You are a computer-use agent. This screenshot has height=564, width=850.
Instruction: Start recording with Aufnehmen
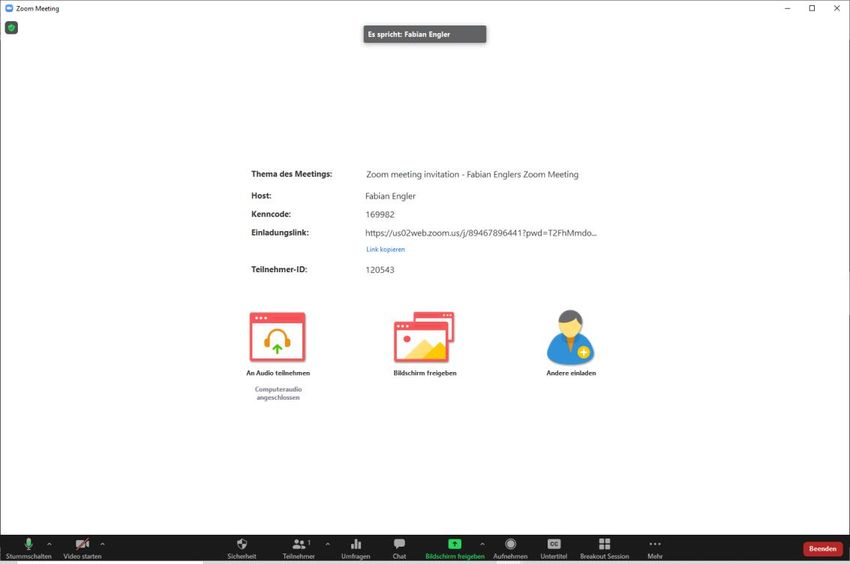510,548
